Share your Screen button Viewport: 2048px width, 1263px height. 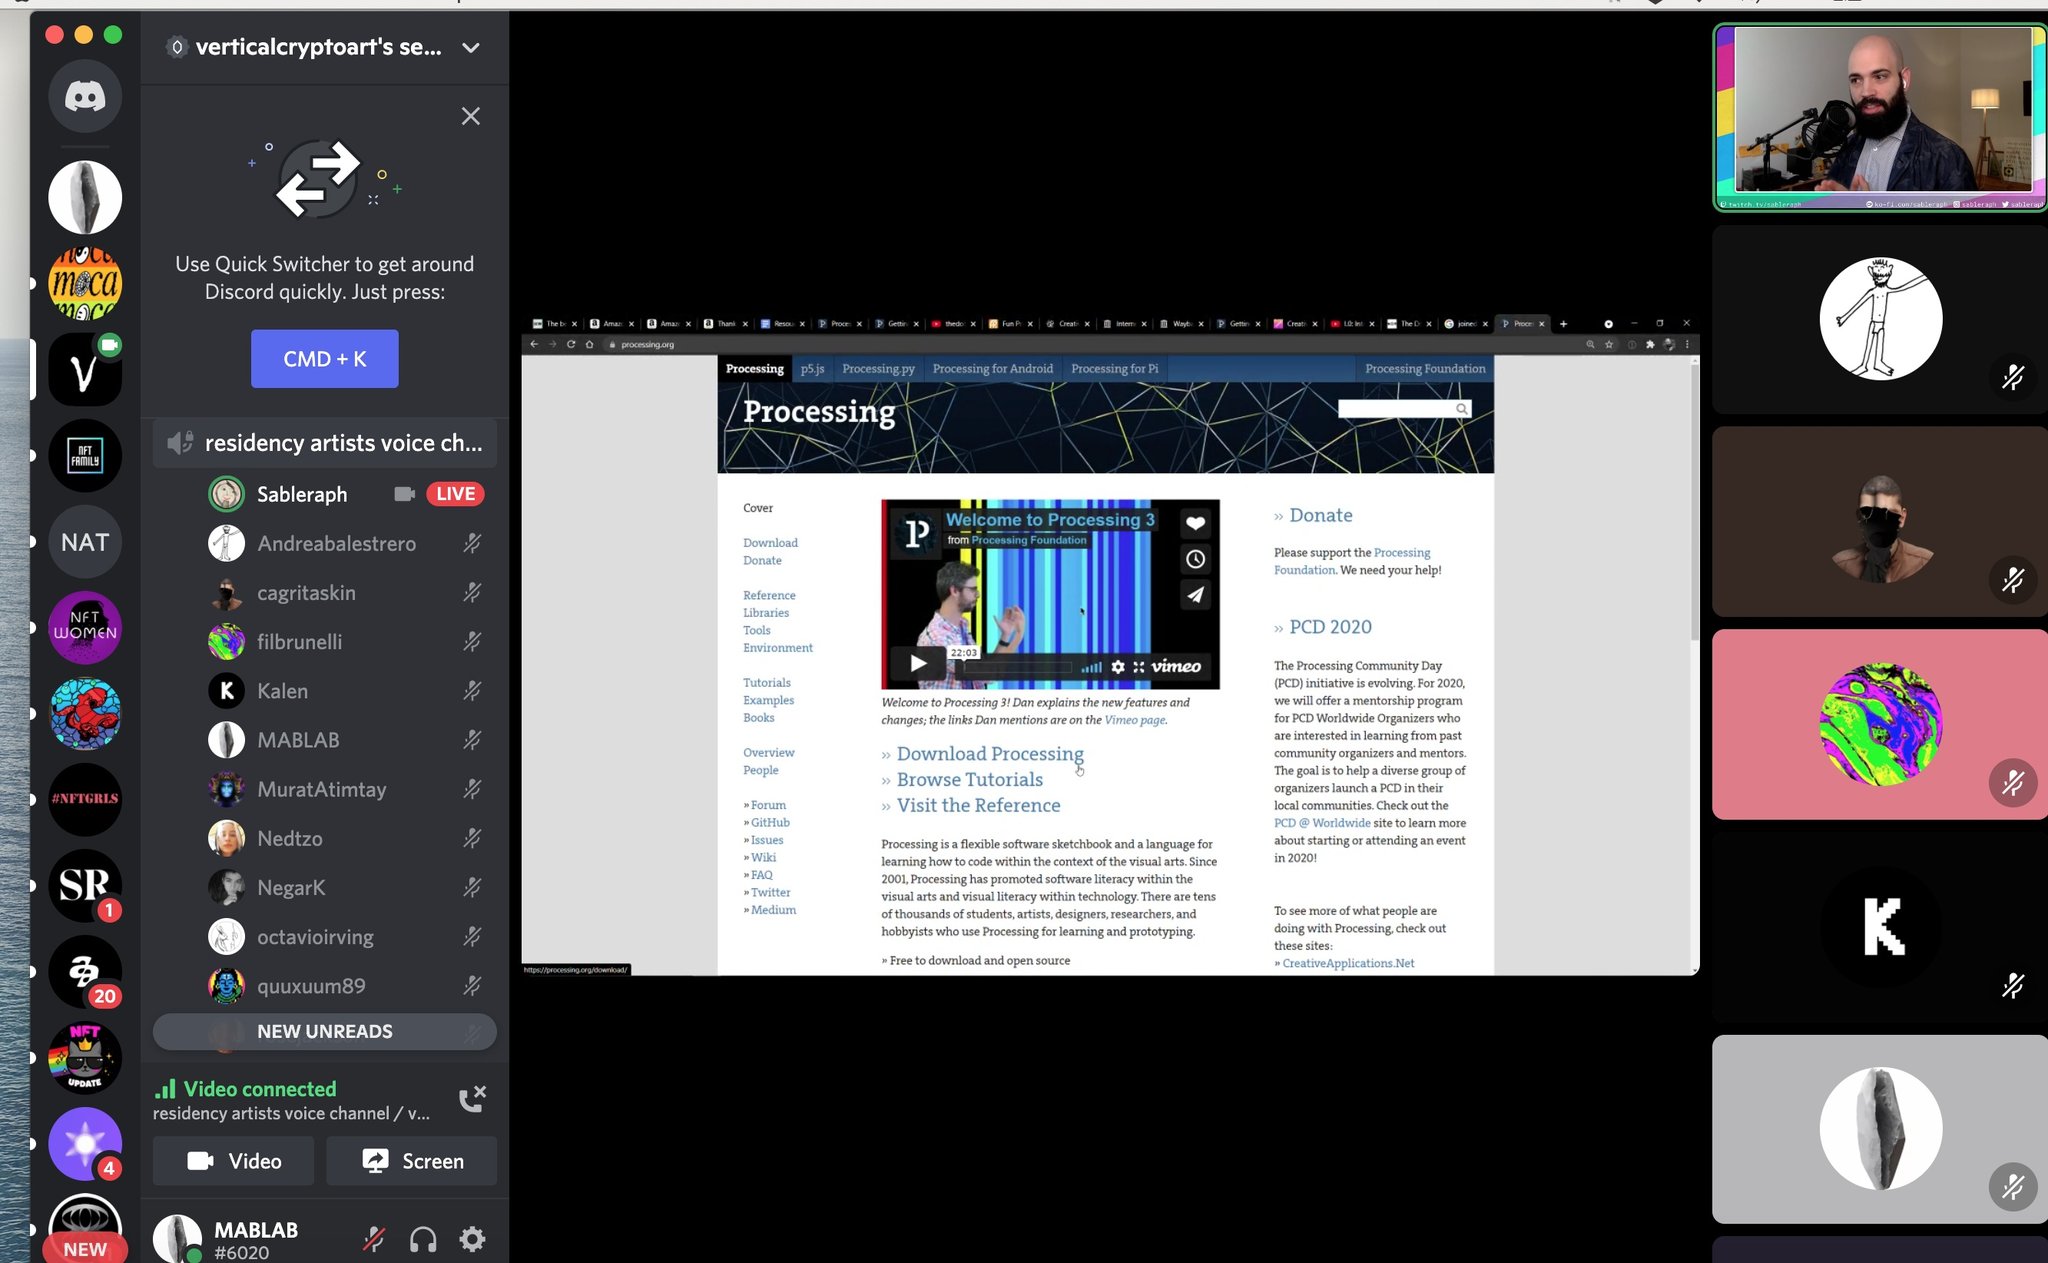412,1161
